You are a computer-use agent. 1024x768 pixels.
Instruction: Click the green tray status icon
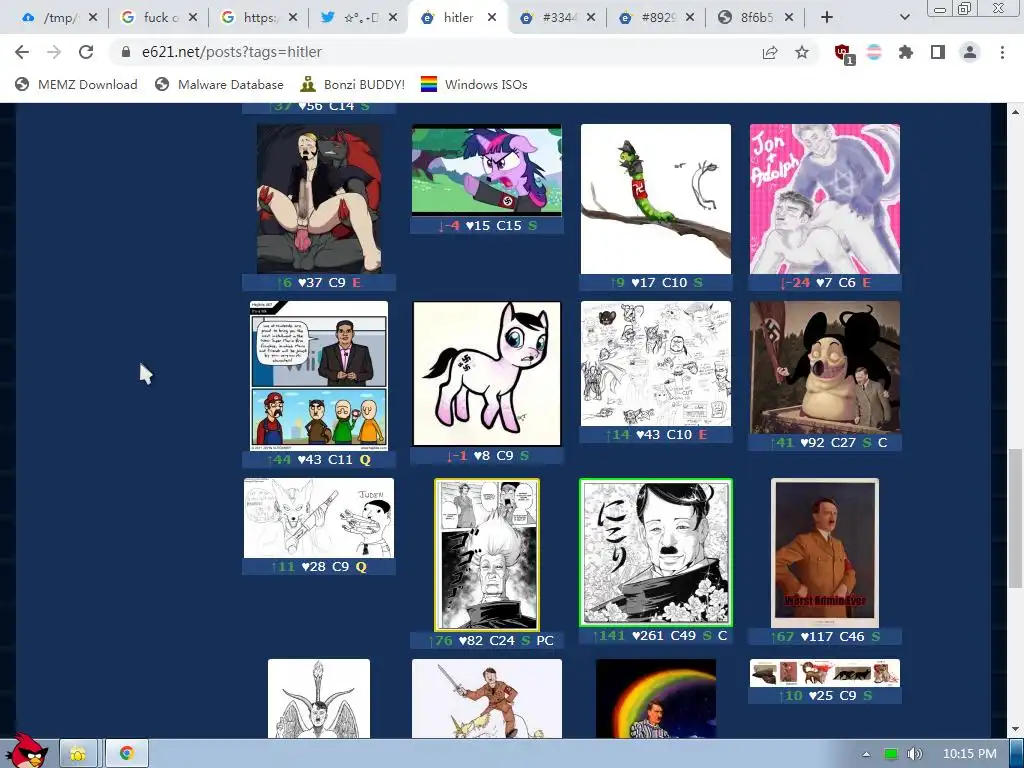(x=891, y=754)
